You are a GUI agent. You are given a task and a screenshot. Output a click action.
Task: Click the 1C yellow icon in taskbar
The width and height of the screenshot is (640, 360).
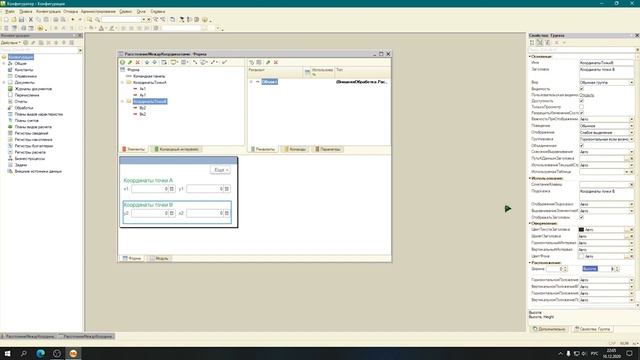(73, 353)
